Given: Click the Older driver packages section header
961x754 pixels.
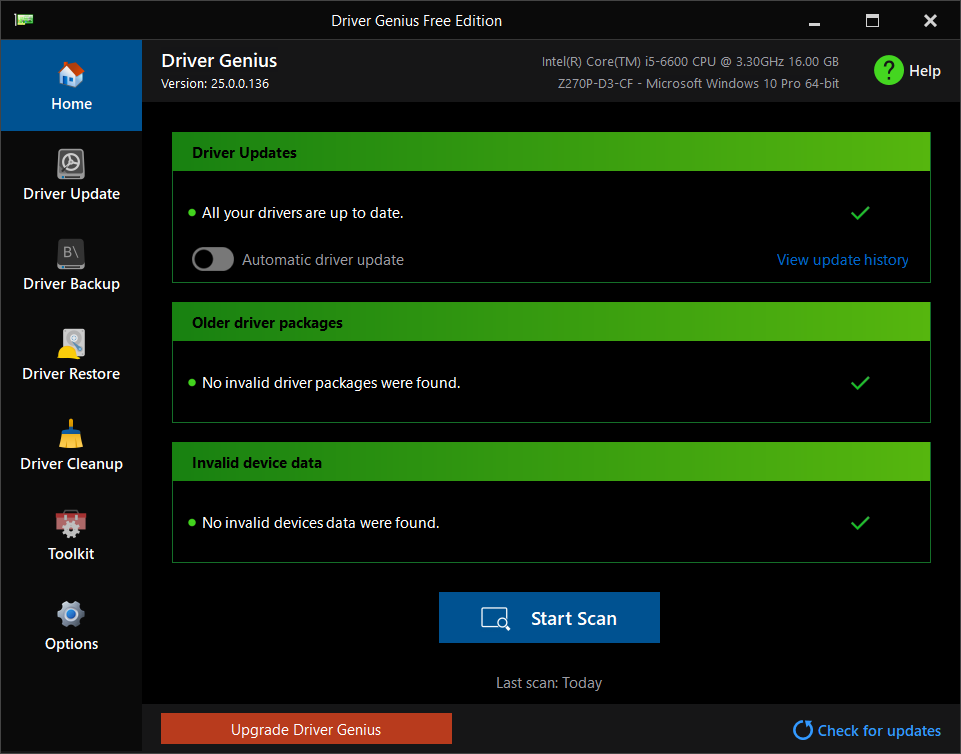Looking at the screenshot, I should coord(551,322).
